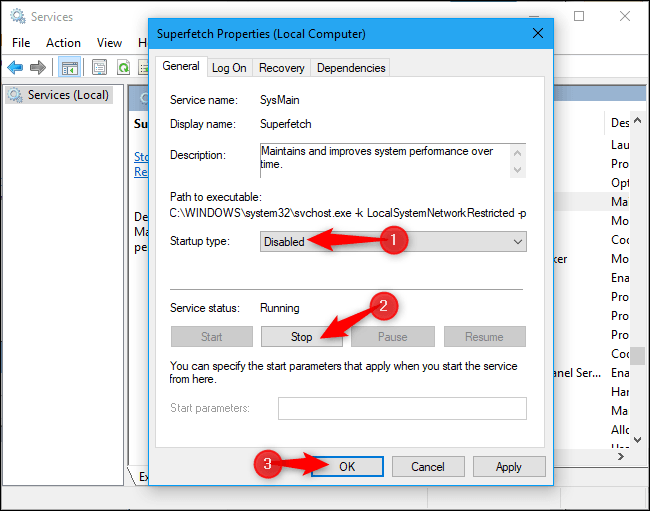The image size is (650, 511).
Task: Click Cancel to discard changes
Action: tap(427, 466)
